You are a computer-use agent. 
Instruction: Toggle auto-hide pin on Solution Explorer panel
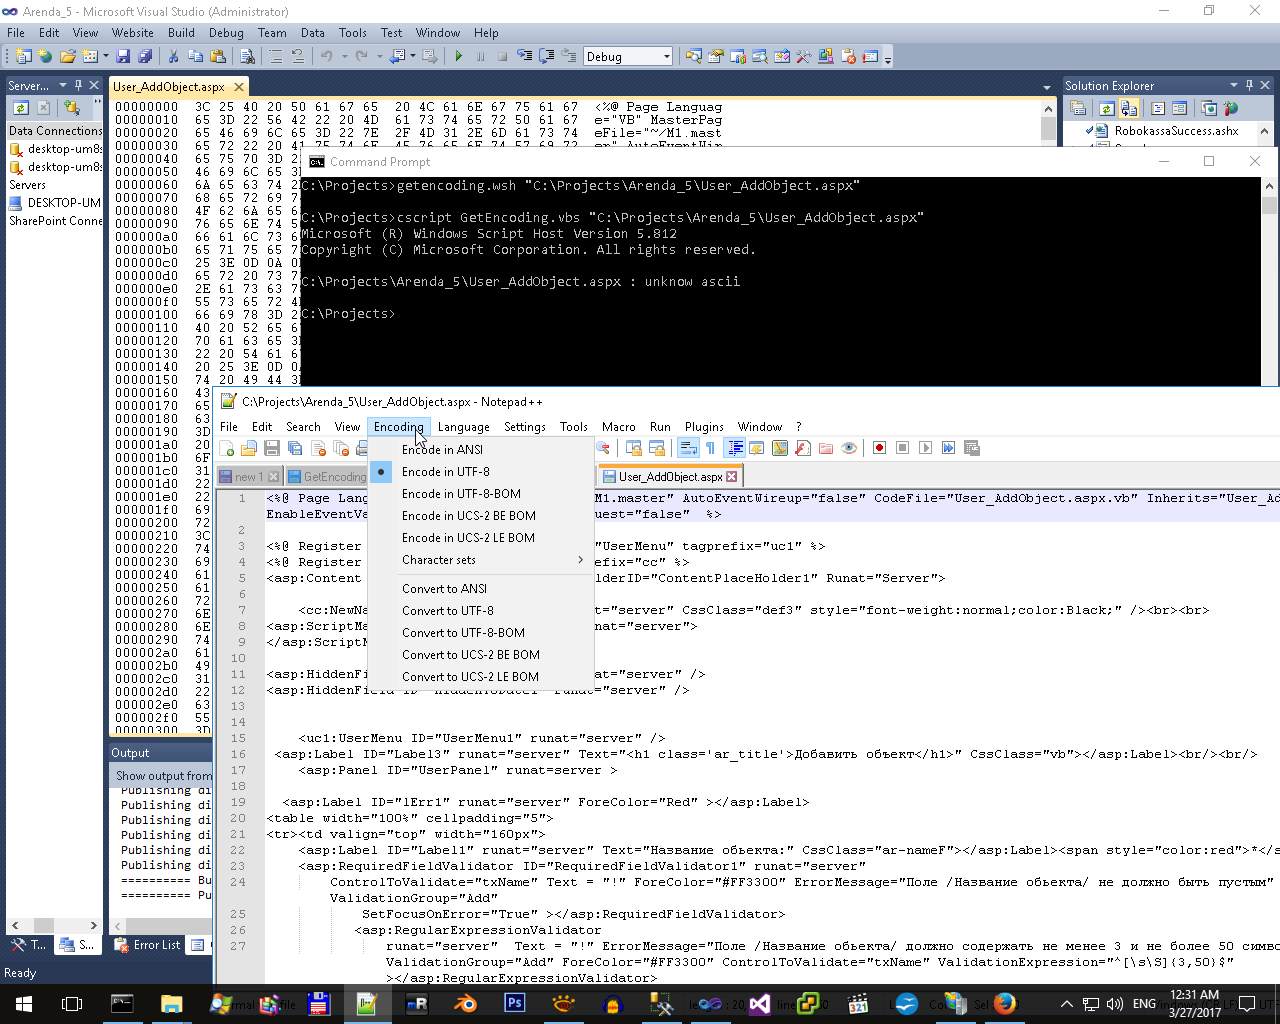[1249, 85]
